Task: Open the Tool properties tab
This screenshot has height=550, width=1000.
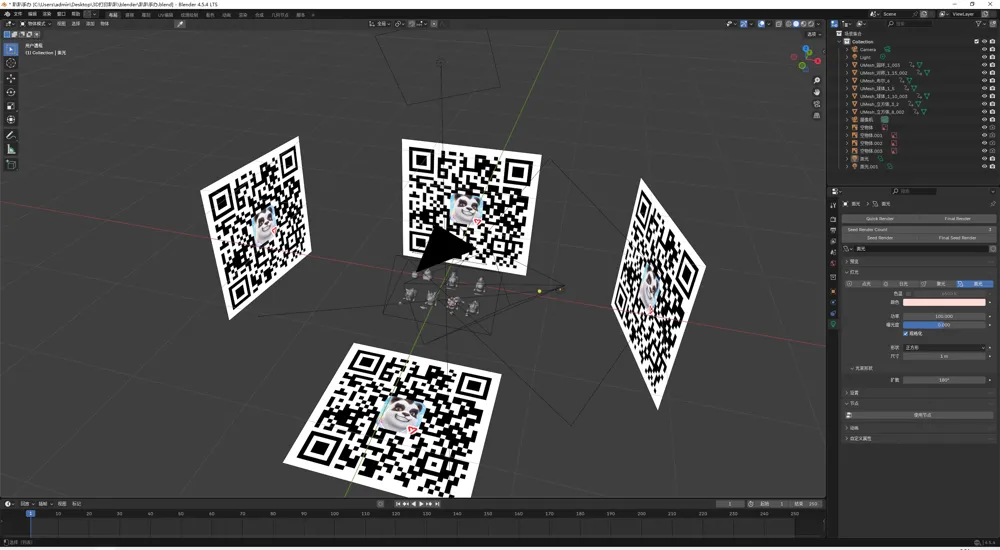Action: click(833, 205)
